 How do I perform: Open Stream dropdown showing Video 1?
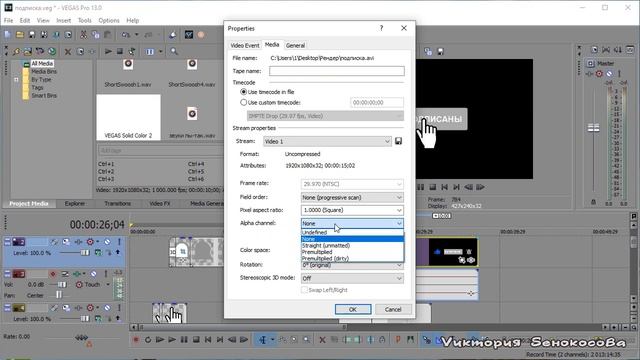coord(327,141)
